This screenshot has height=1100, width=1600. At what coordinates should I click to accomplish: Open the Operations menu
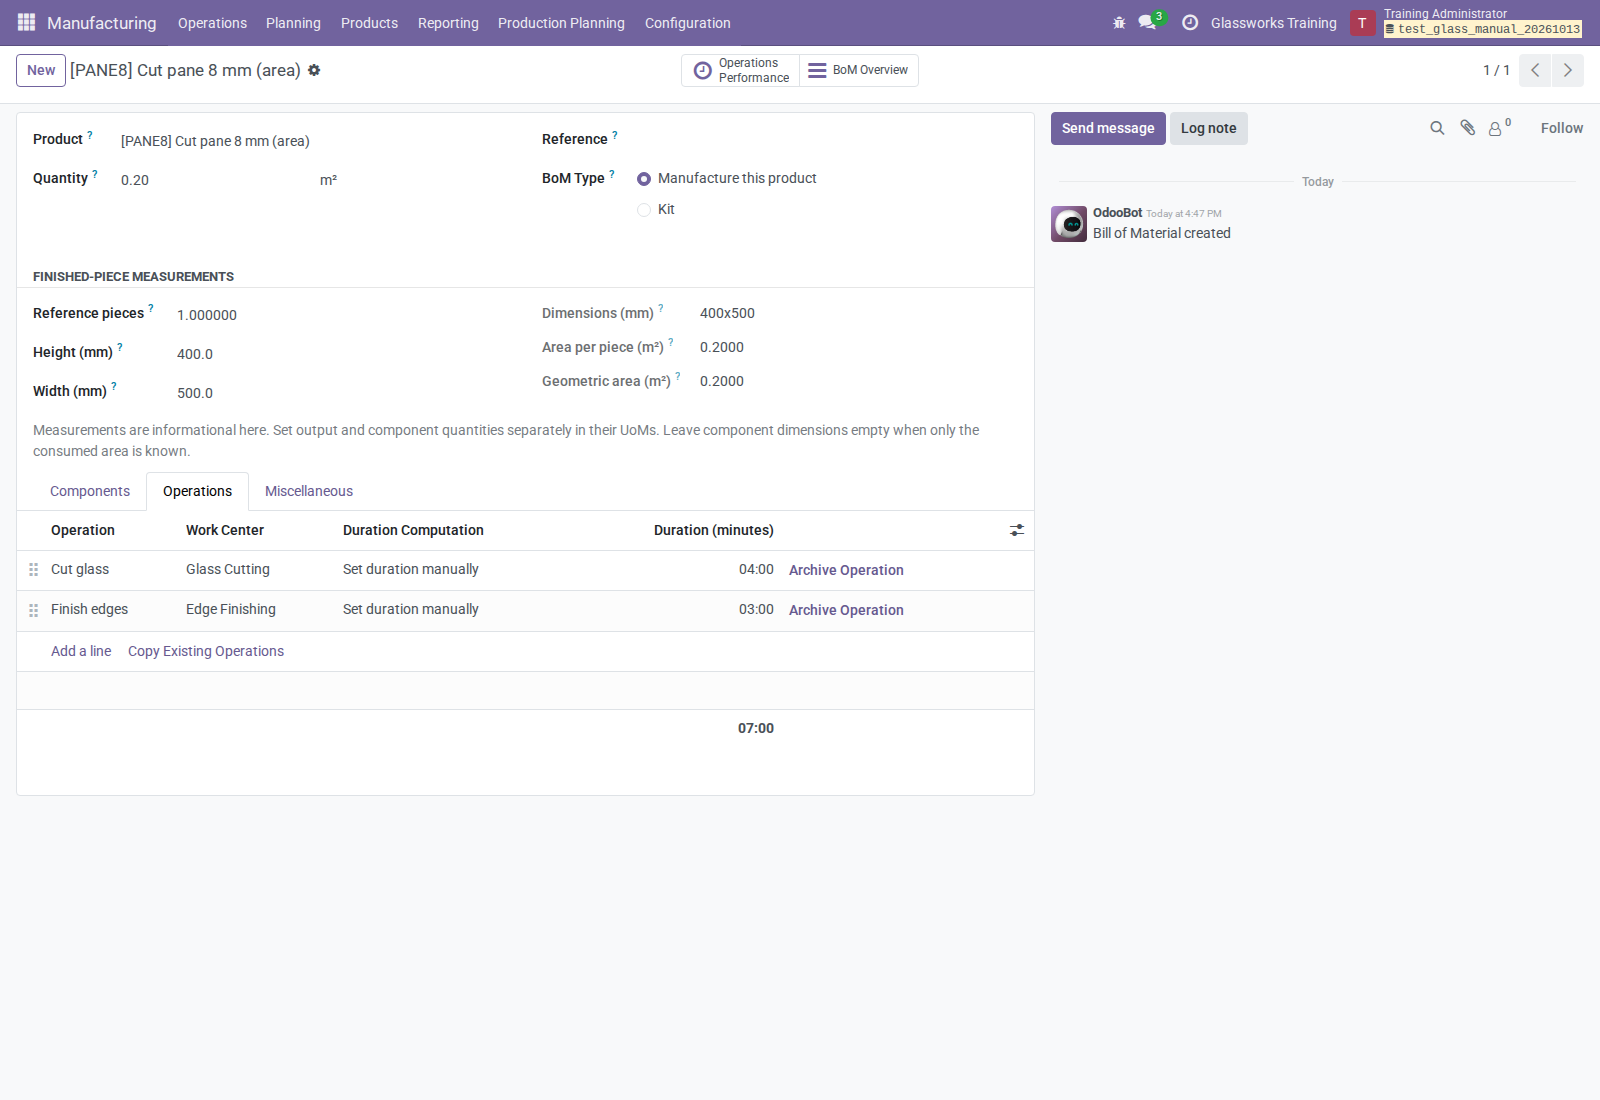pyautogui.click(x=212, y=23)
